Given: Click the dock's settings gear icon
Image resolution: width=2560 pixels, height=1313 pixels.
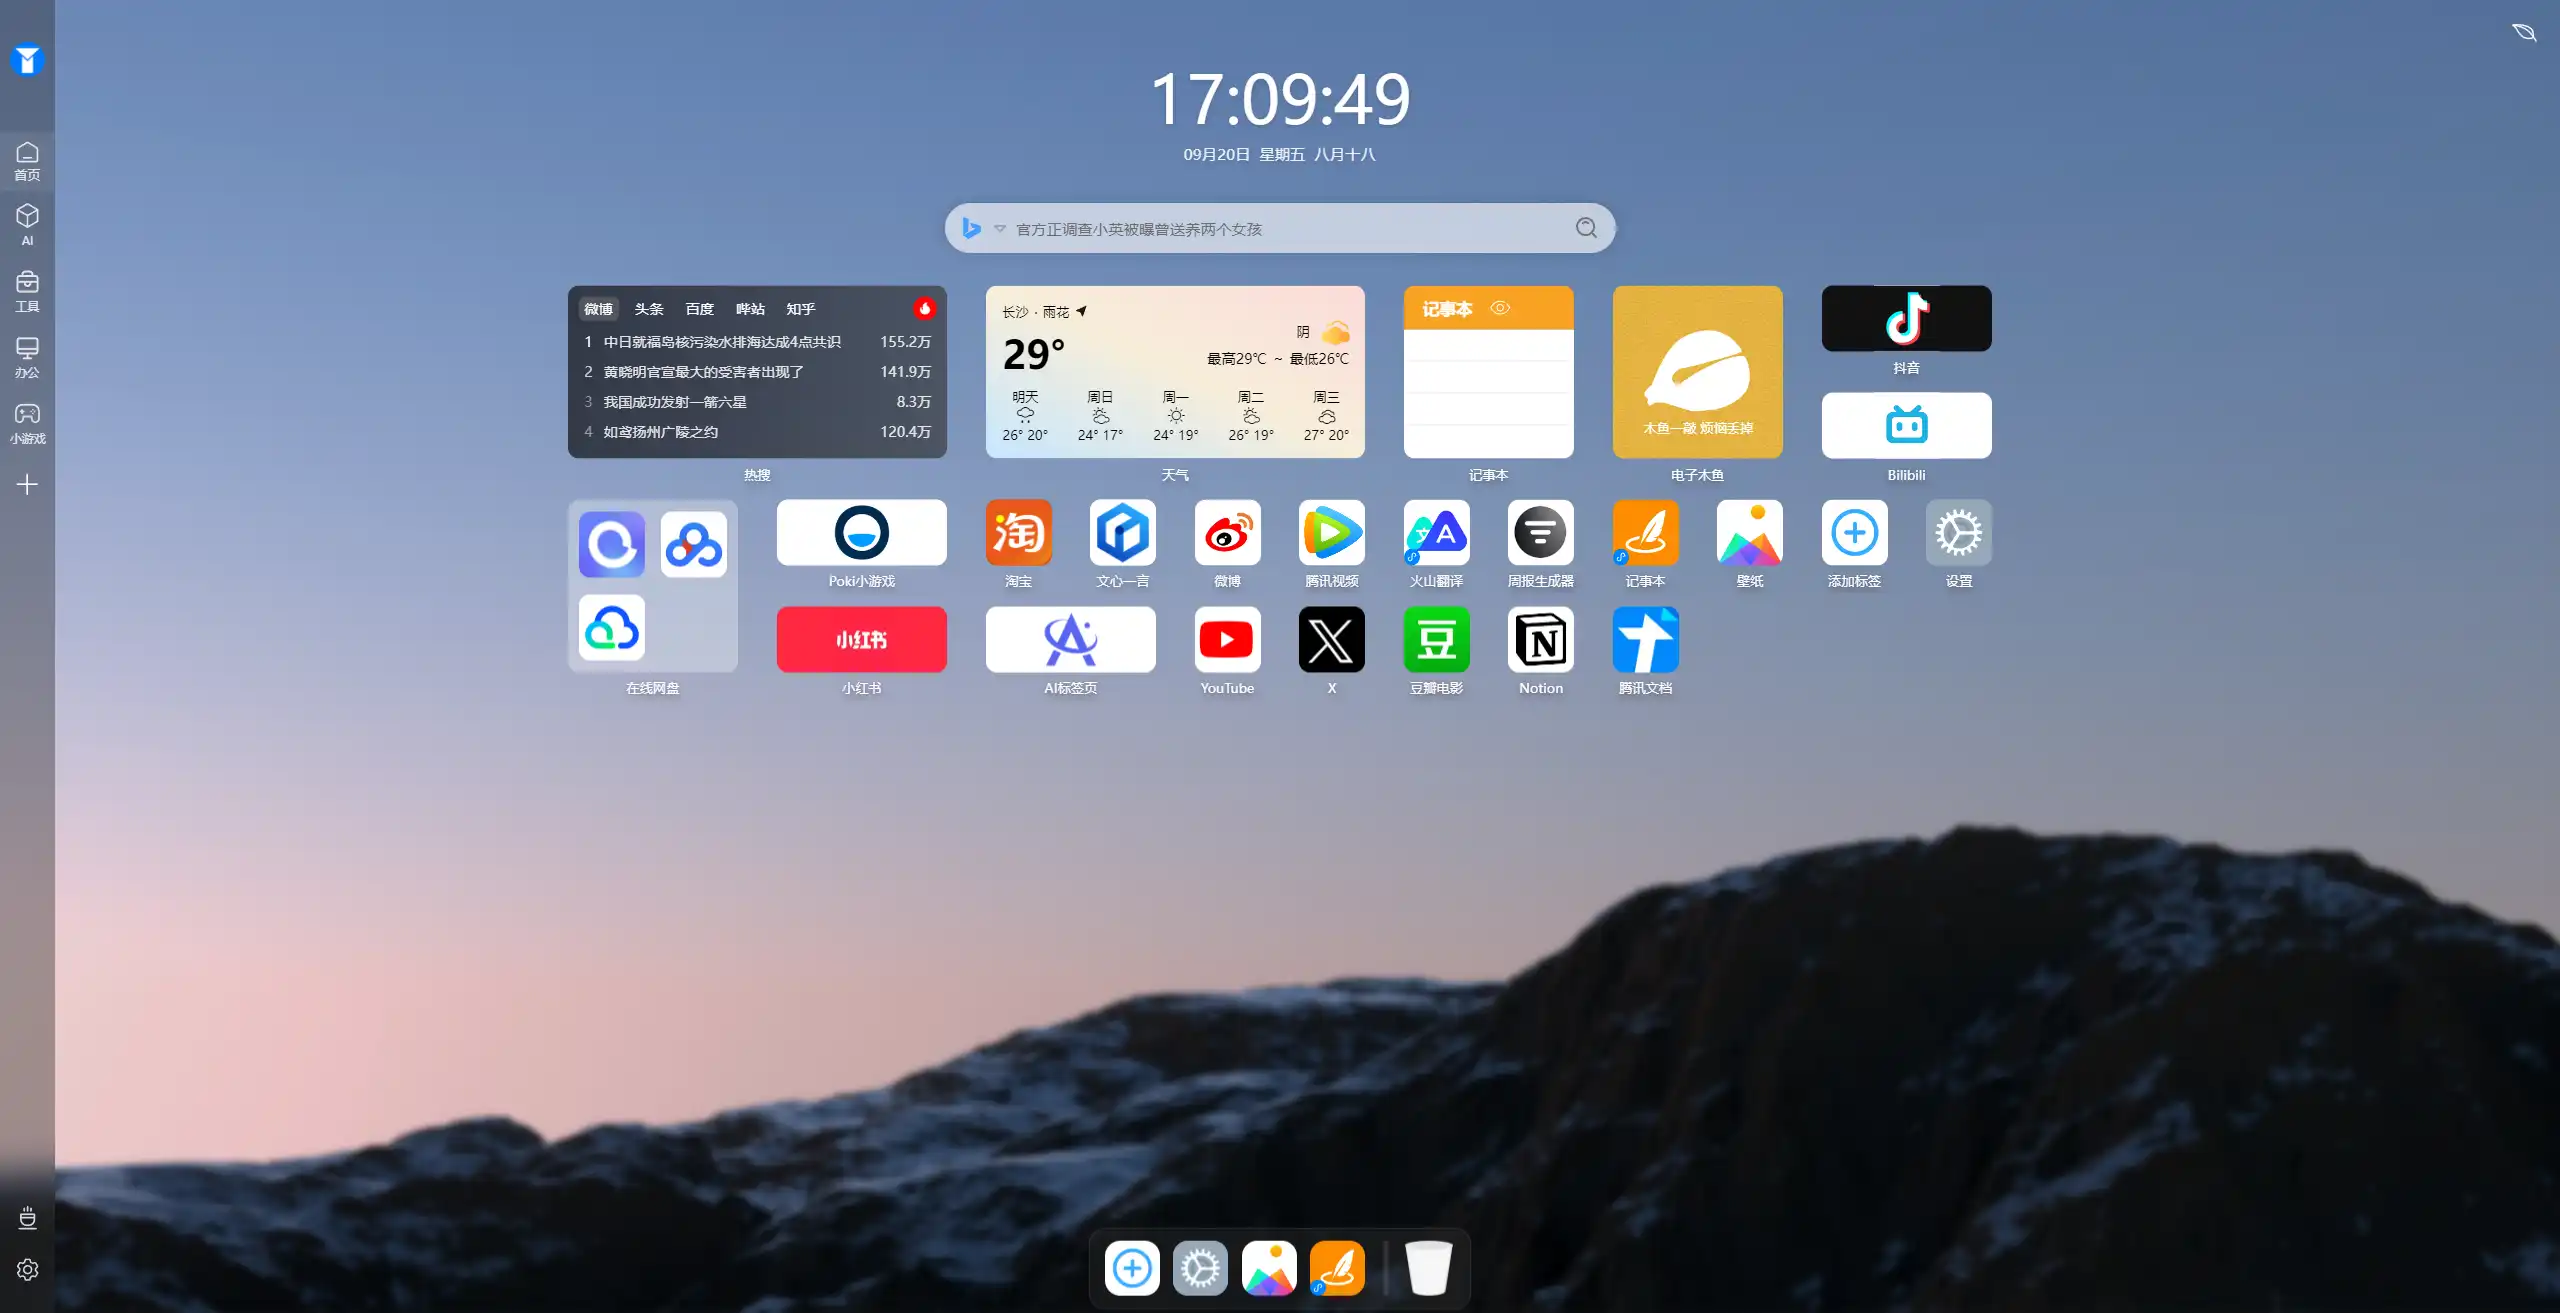Looking at the screenshot, I should click(1200, 1269).
